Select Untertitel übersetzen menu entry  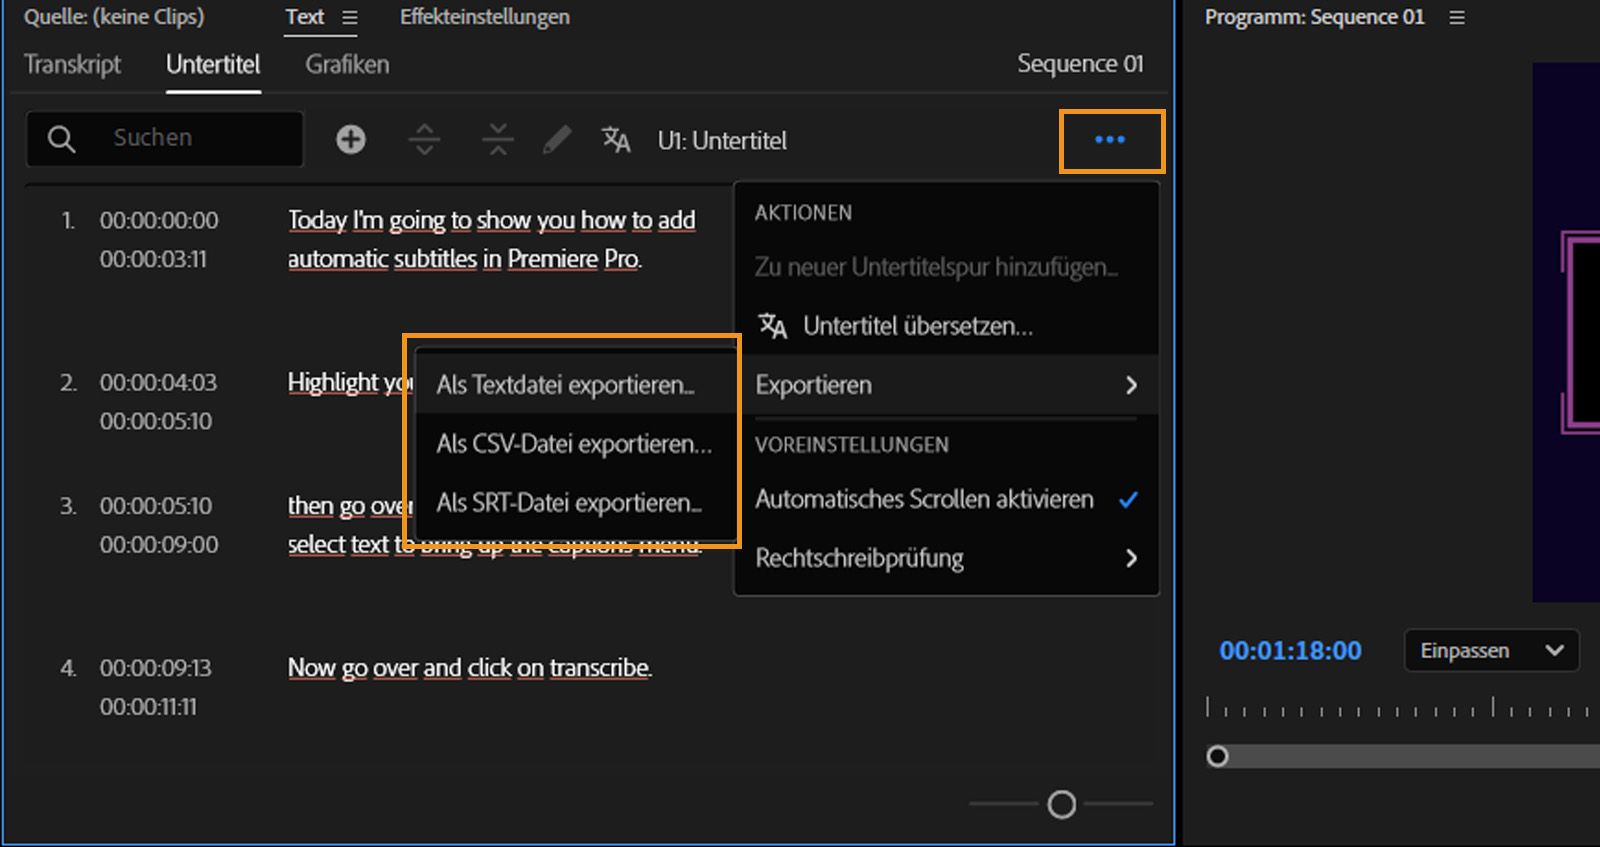pos(917,326)
